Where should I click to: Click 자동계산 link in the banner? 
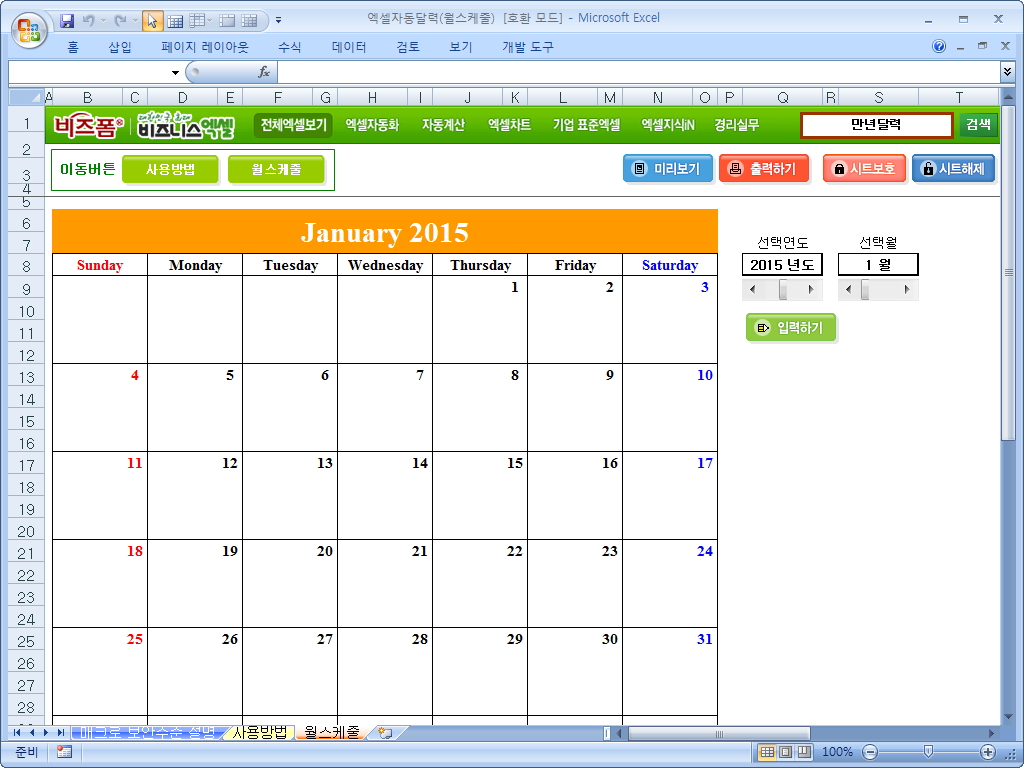(443, 125)
